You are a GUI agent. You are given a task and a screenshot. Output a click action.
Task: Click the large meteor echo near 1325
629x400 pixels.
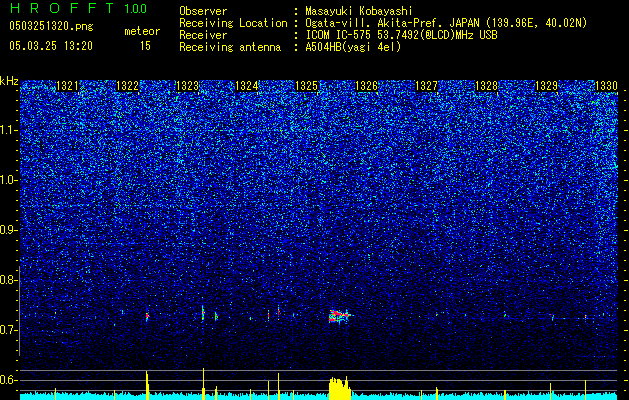340,316
